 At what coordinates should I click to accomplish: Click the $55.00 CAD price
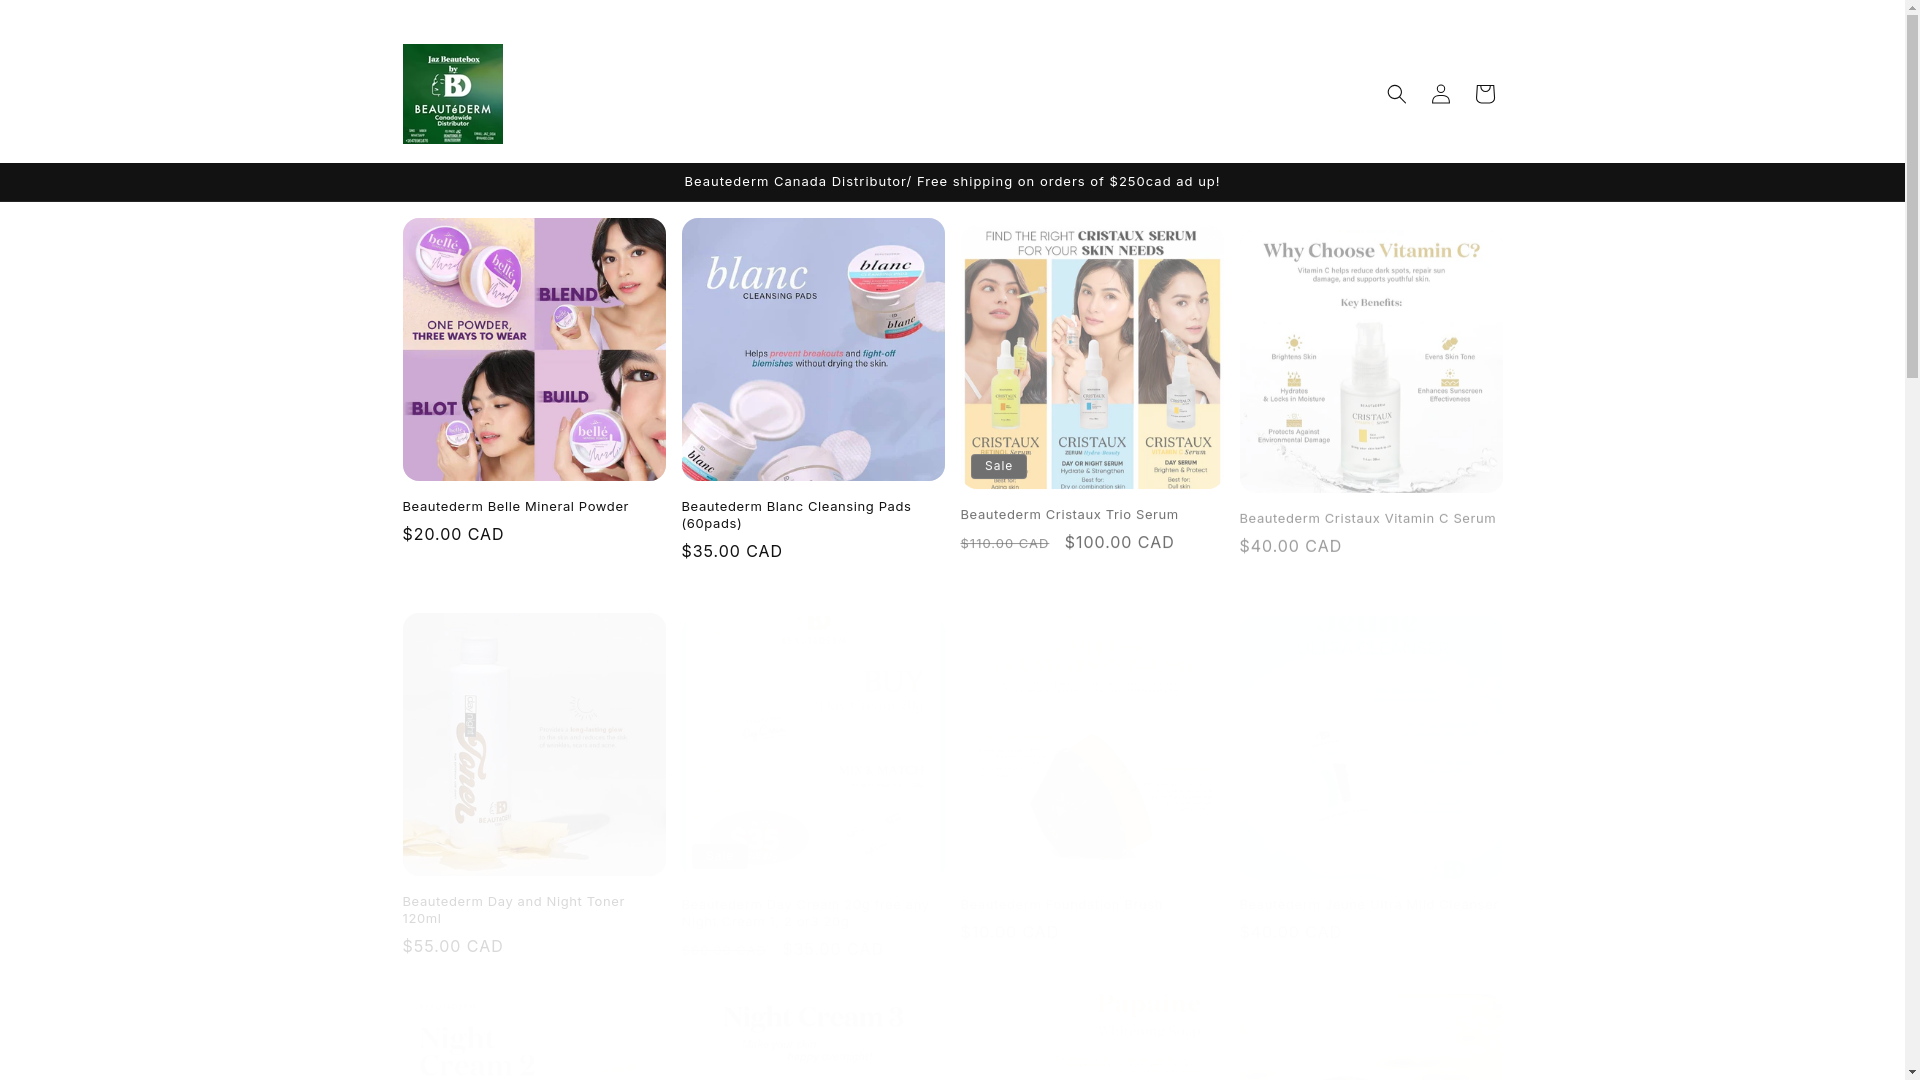[453, 946]
